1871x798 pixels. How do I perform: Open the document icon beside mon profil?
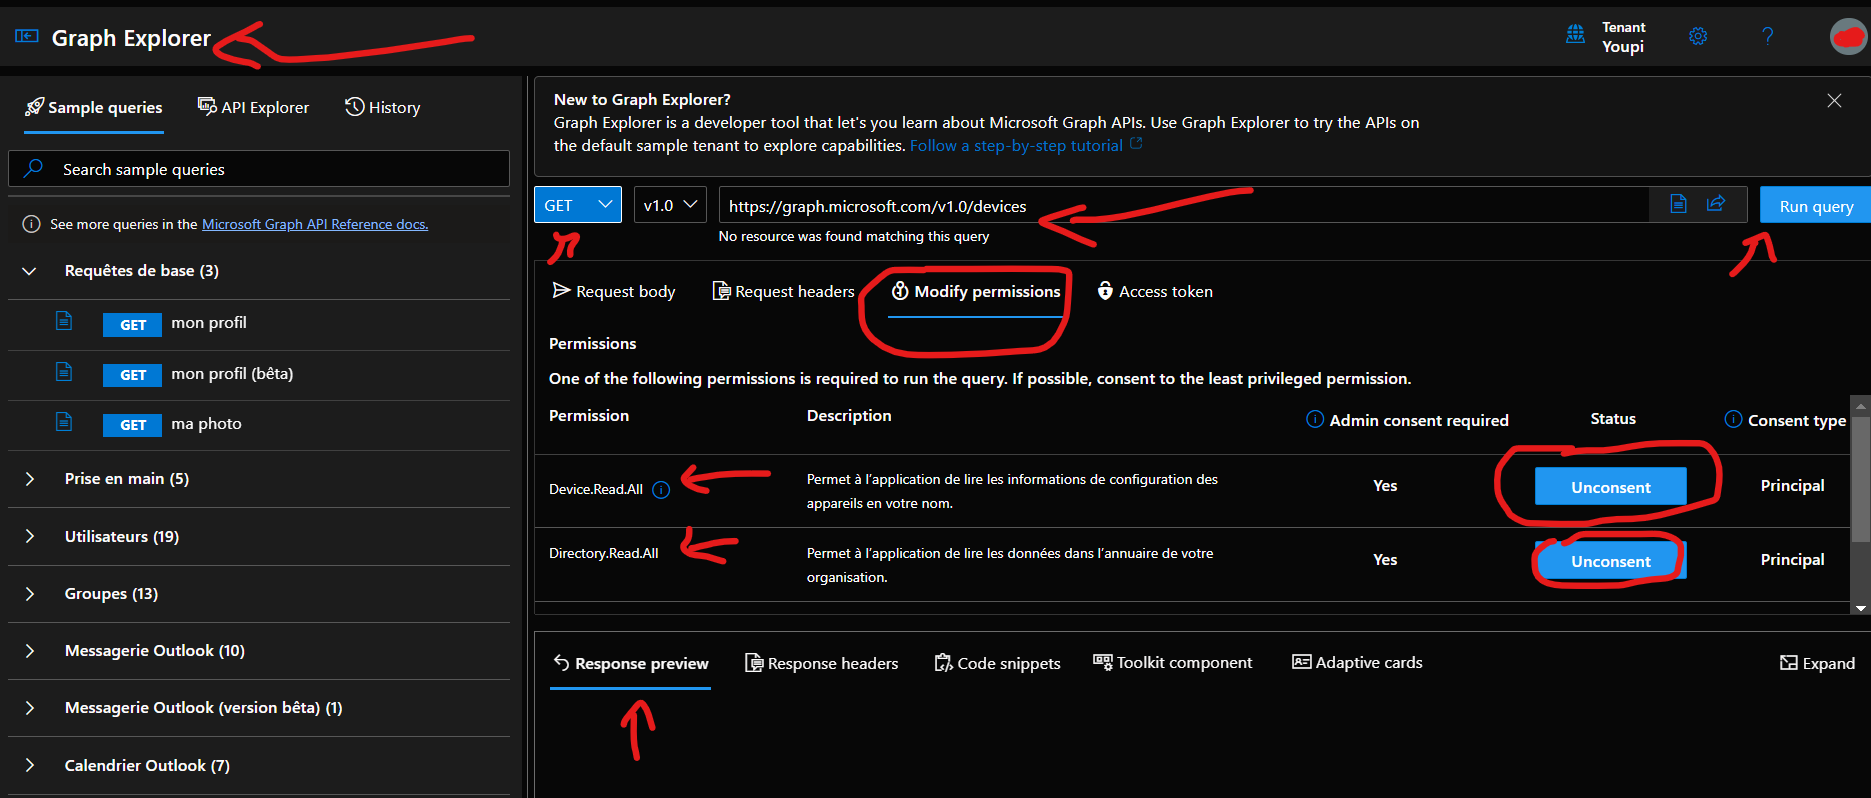click(64, 321)
